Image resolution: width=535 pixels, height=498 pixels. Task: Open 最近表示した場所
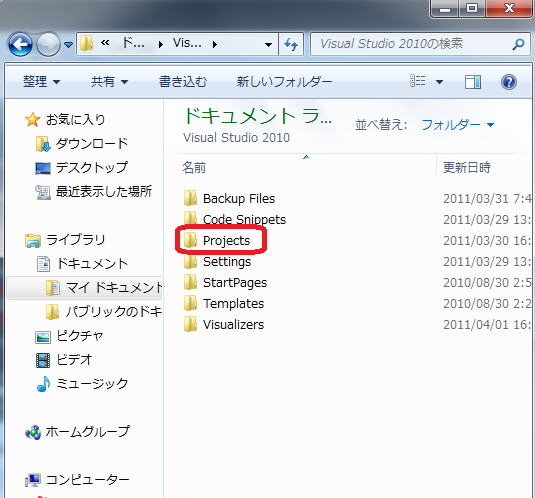(x=104, y=191)
